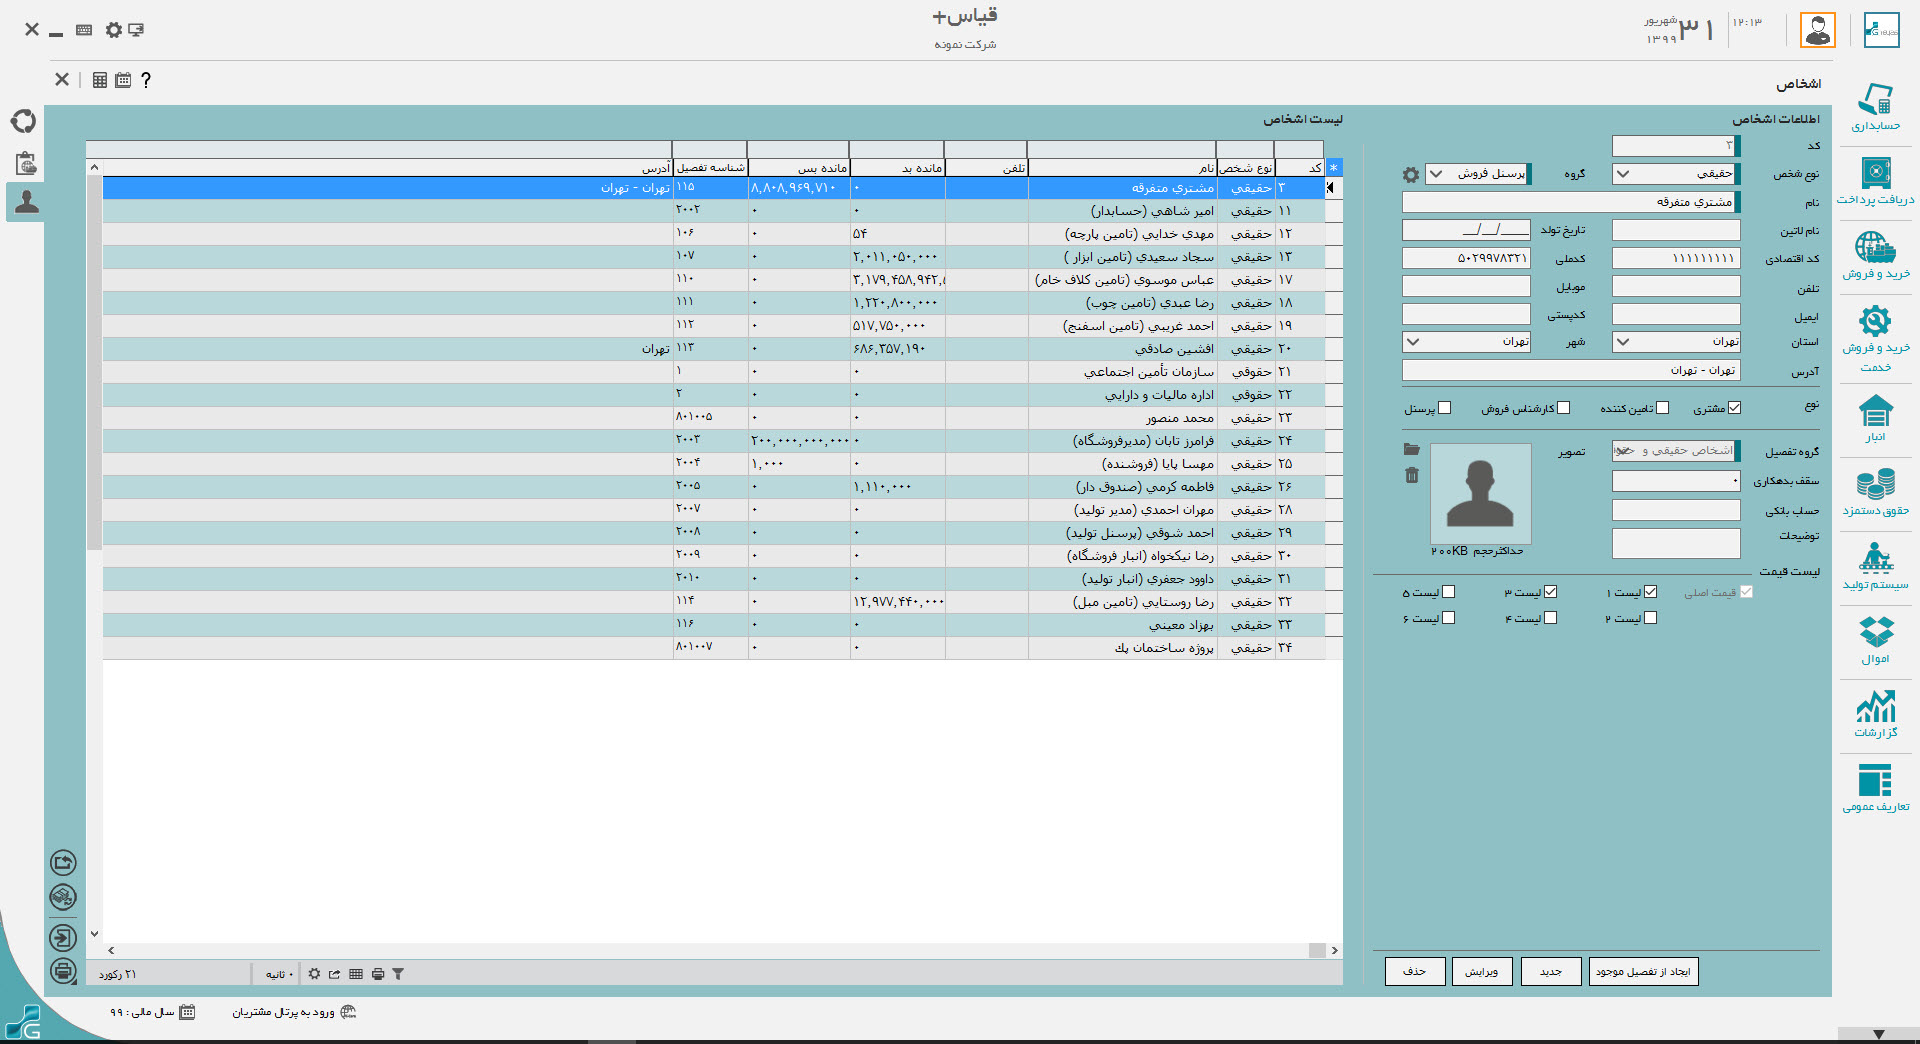This screenshot has height=1044, width=1920.
Task: Click the settings gear in top title bar
Action: pos(114,30)
